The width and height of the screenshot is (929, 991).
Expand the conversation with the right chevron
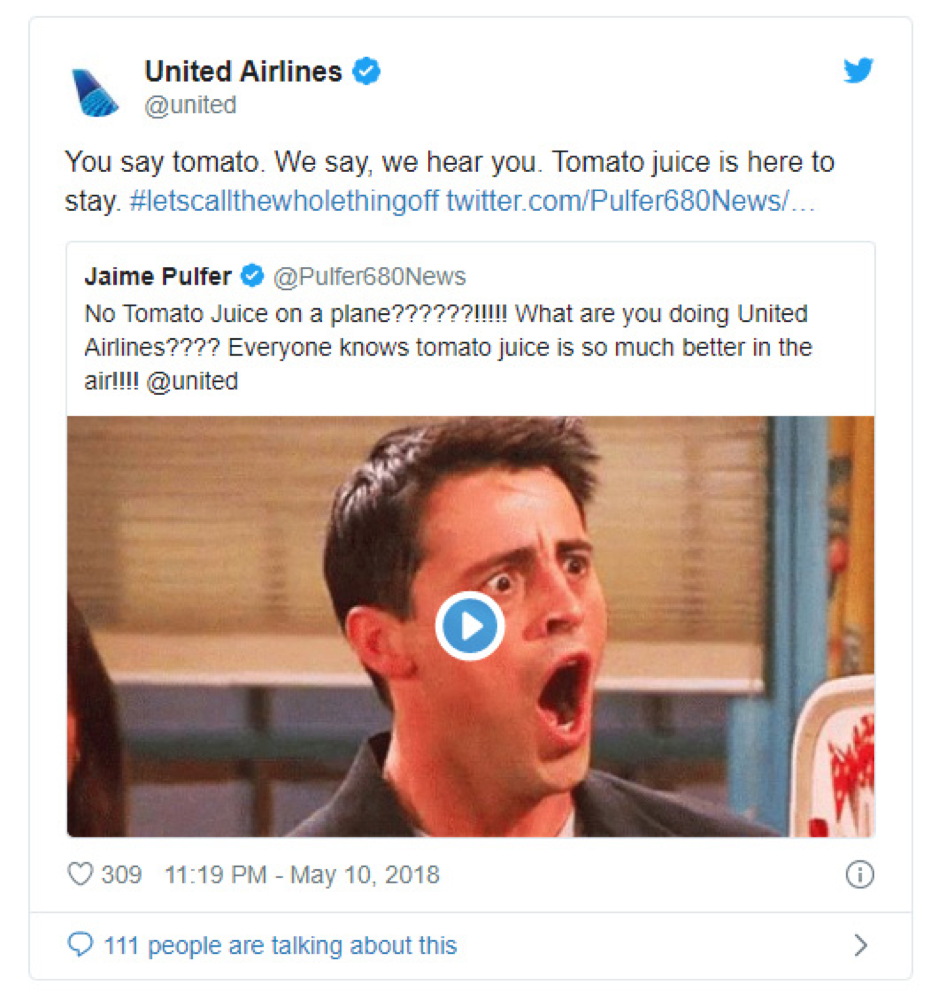pos(860,945)
